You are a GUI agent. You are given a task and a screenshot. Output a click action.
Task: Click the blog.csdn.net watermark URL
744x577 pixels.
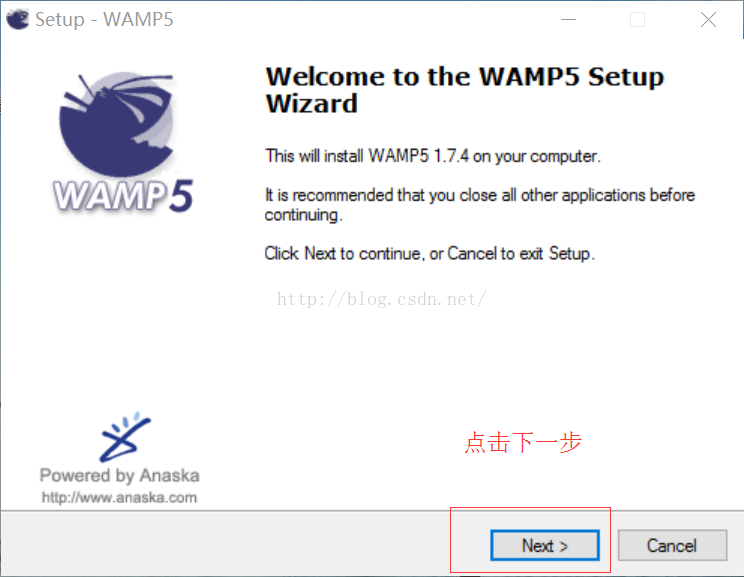pos(381,299)
